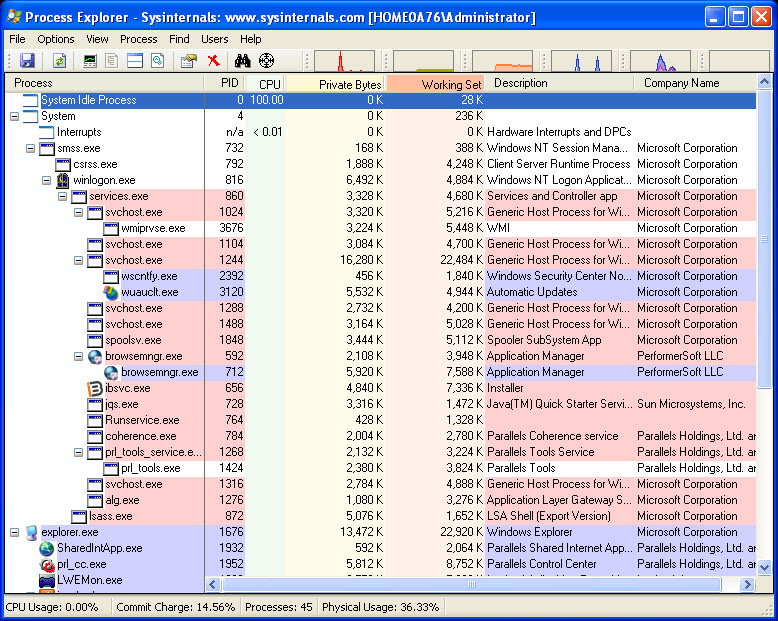Viewport: 778px width, 621px height.
Task: Click the horizontal scrollbar right arrow
Action: point(747,585)
